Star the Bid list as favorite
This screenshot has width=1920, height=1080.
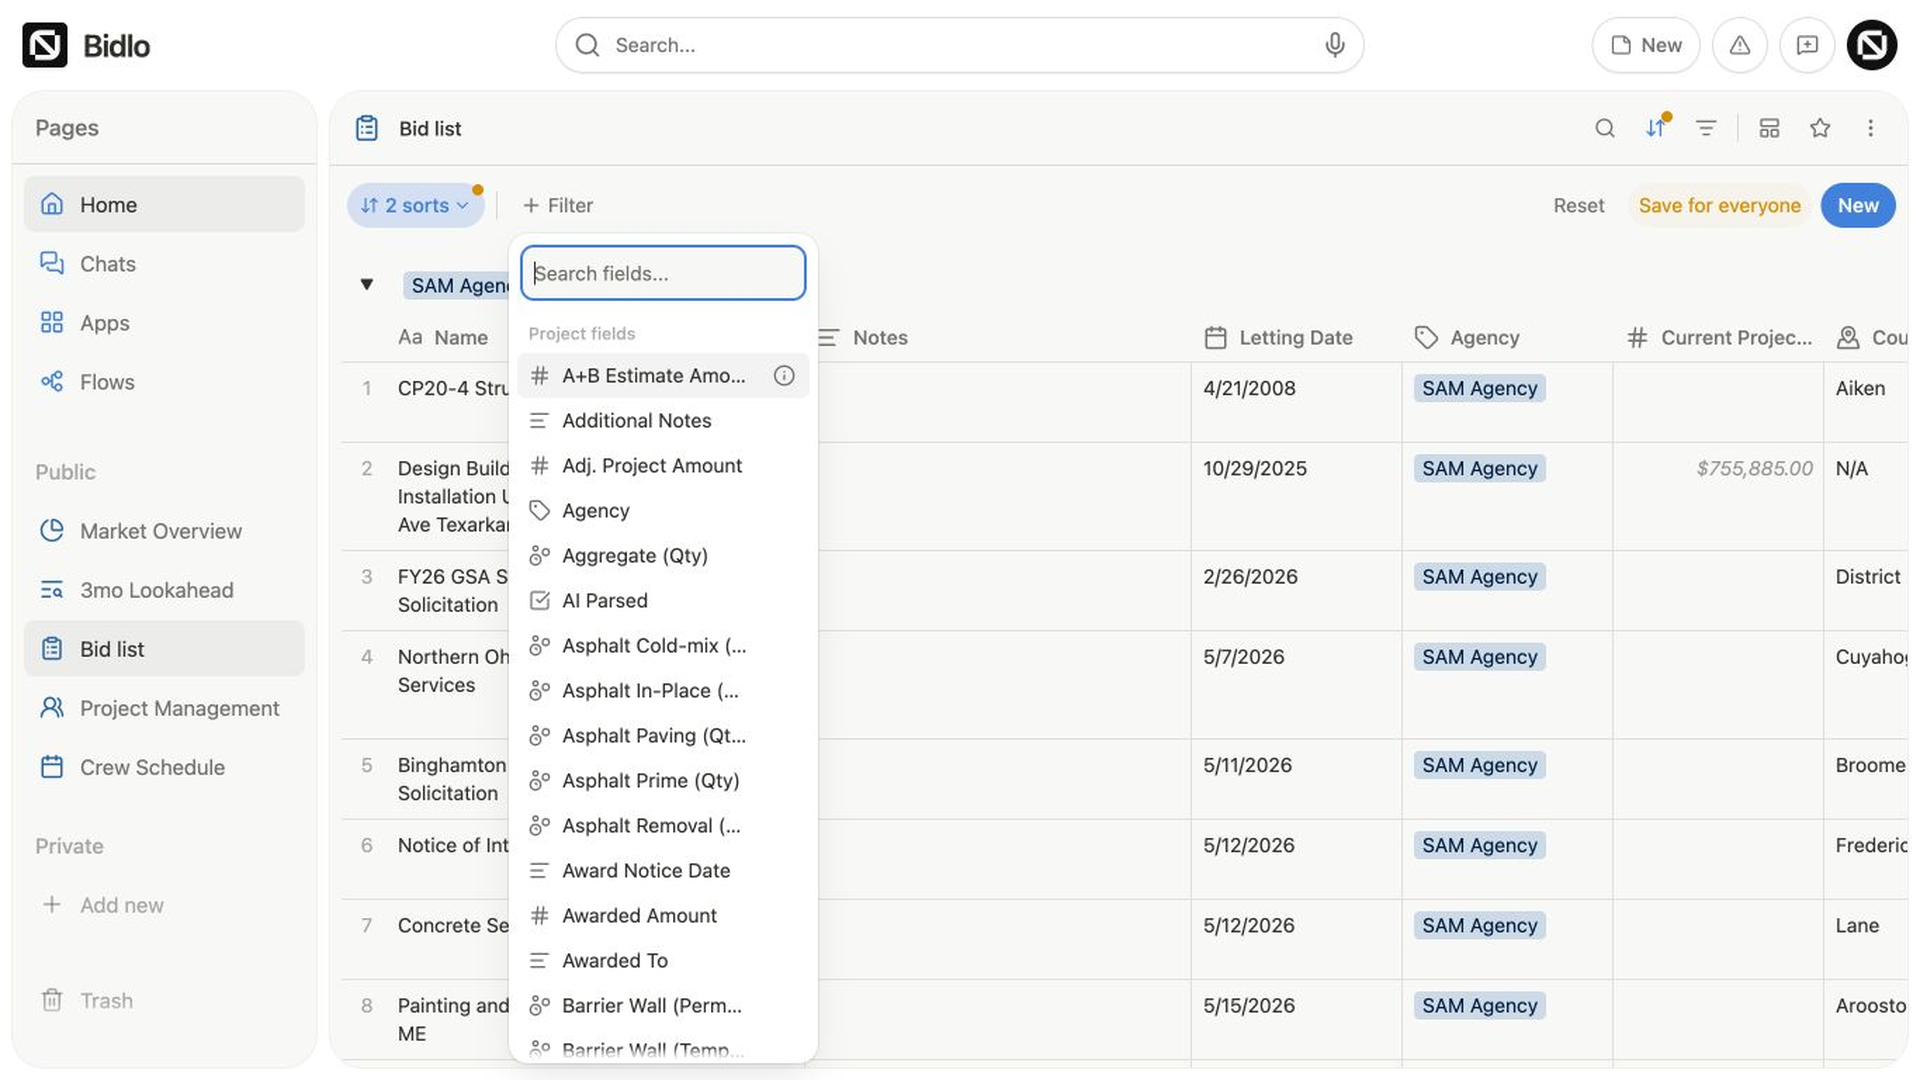click(x=1820, y=128)
